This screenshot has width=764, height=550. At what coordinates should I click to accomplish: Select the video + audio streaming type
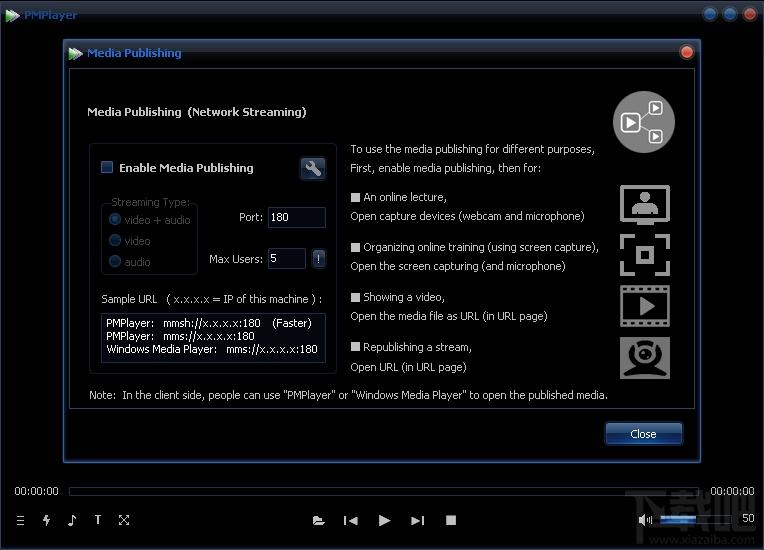115,219
